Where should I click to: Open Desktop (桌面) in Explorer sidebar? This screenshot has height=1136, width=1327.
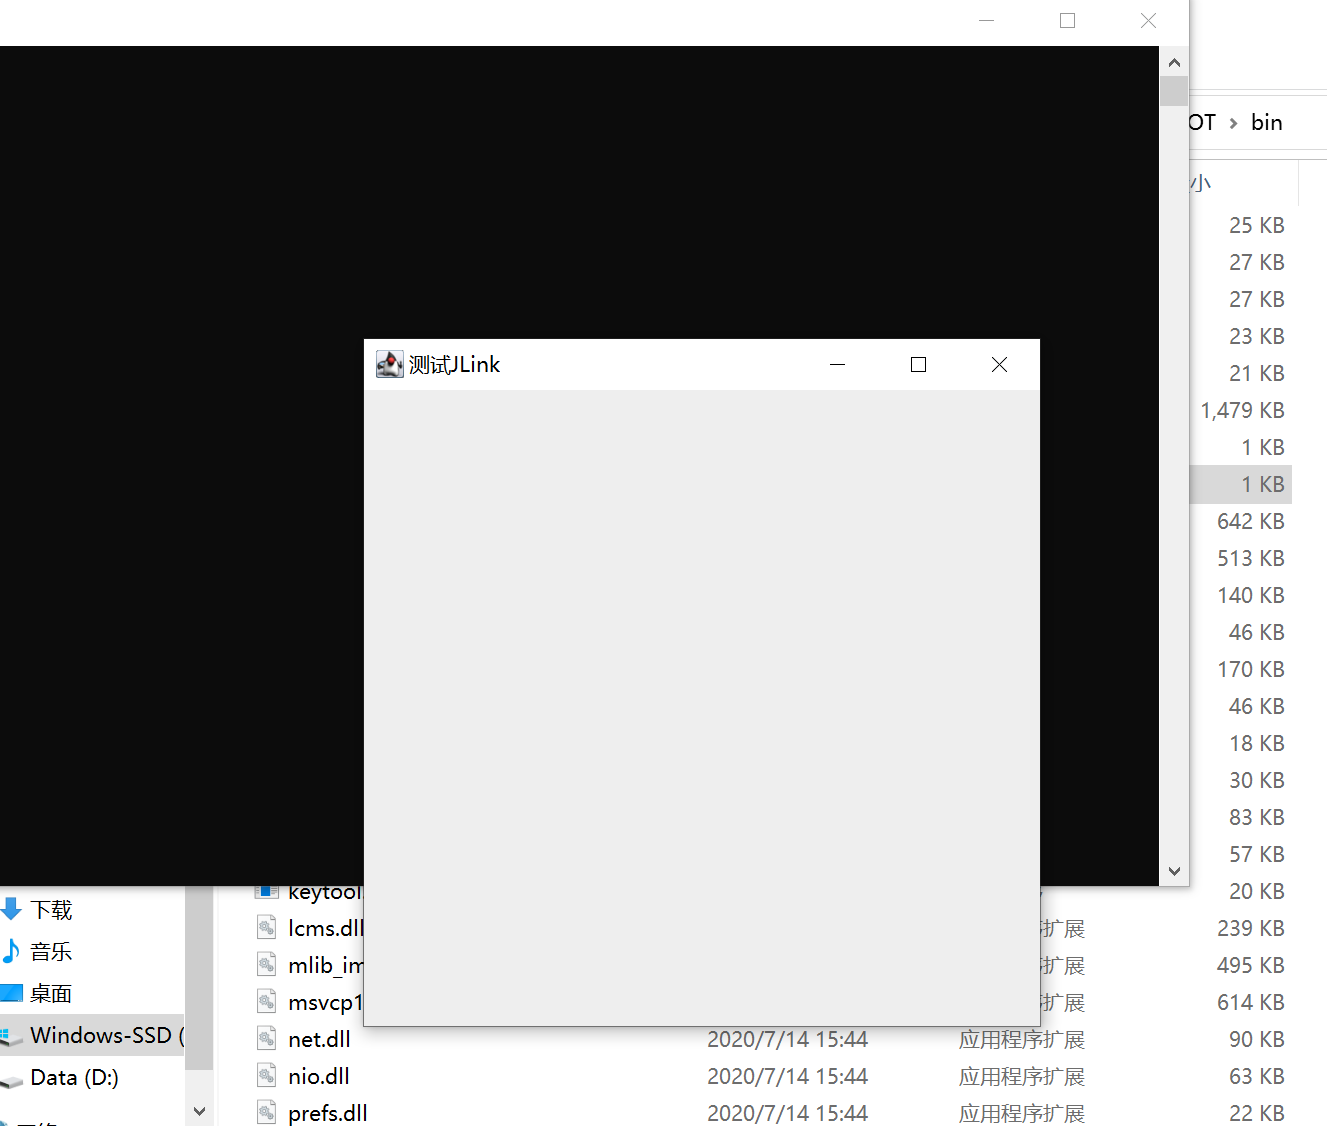[x=51, y=993]
